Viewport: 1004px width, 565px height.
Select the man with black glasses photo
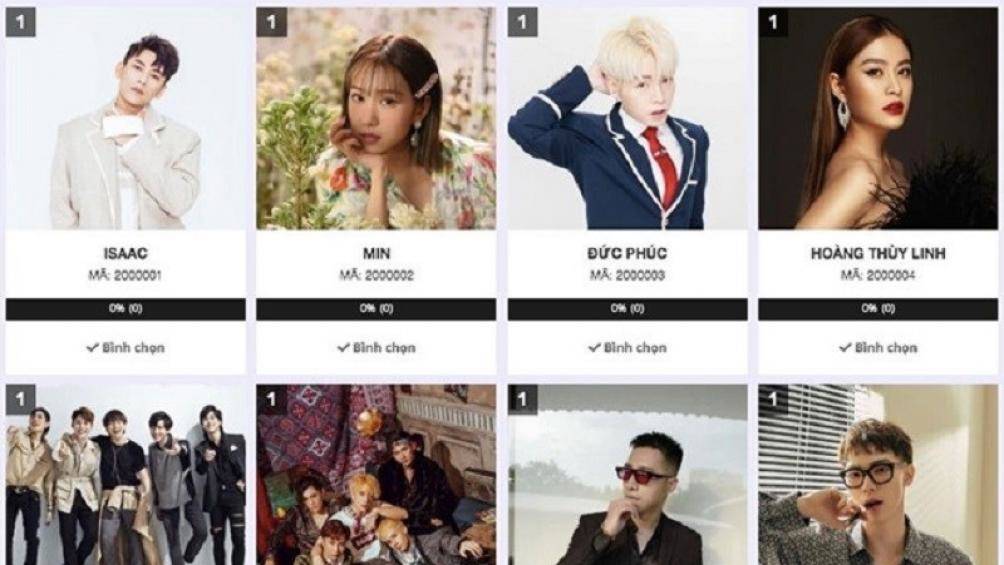click(878, 475)
